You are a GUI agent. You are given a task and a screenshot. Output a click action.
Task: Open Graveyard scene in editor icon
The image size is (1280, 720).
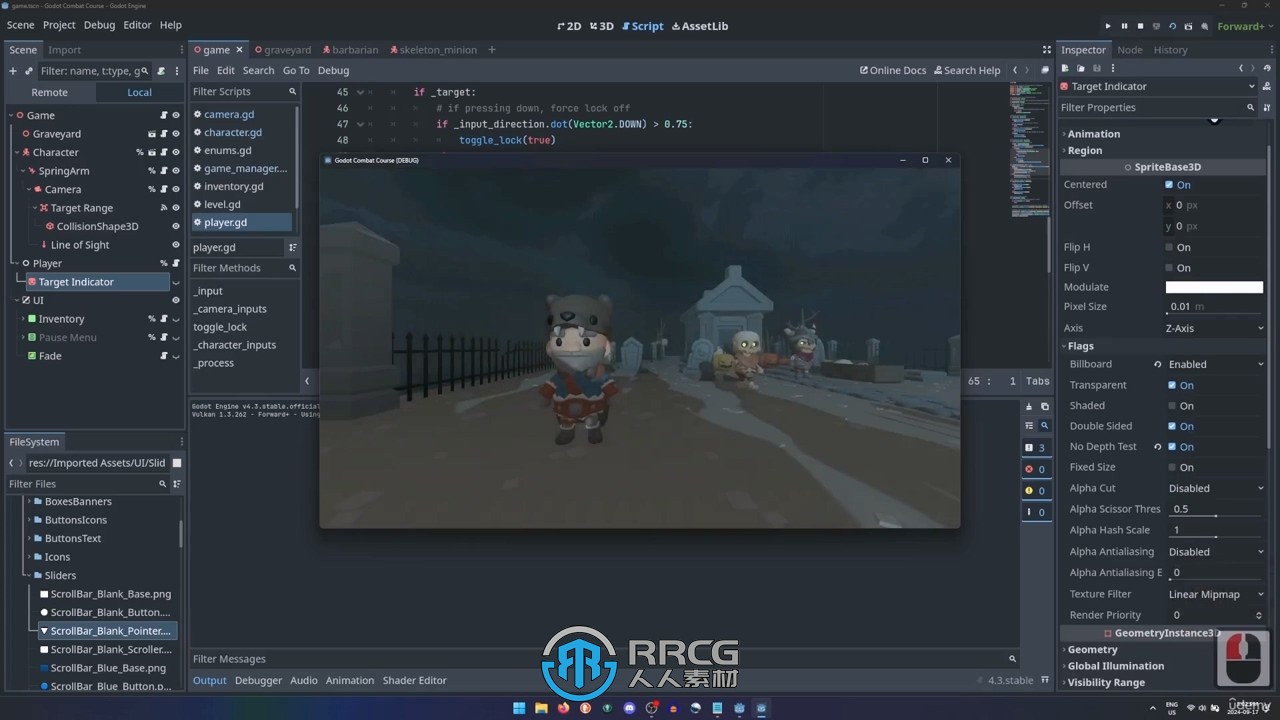[152, 134]
